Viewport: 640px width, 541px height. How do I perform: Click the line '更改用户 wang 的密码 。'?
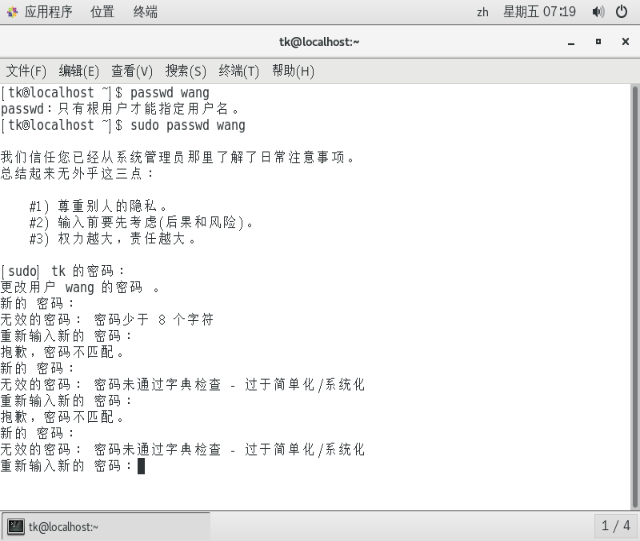point(80,287)
